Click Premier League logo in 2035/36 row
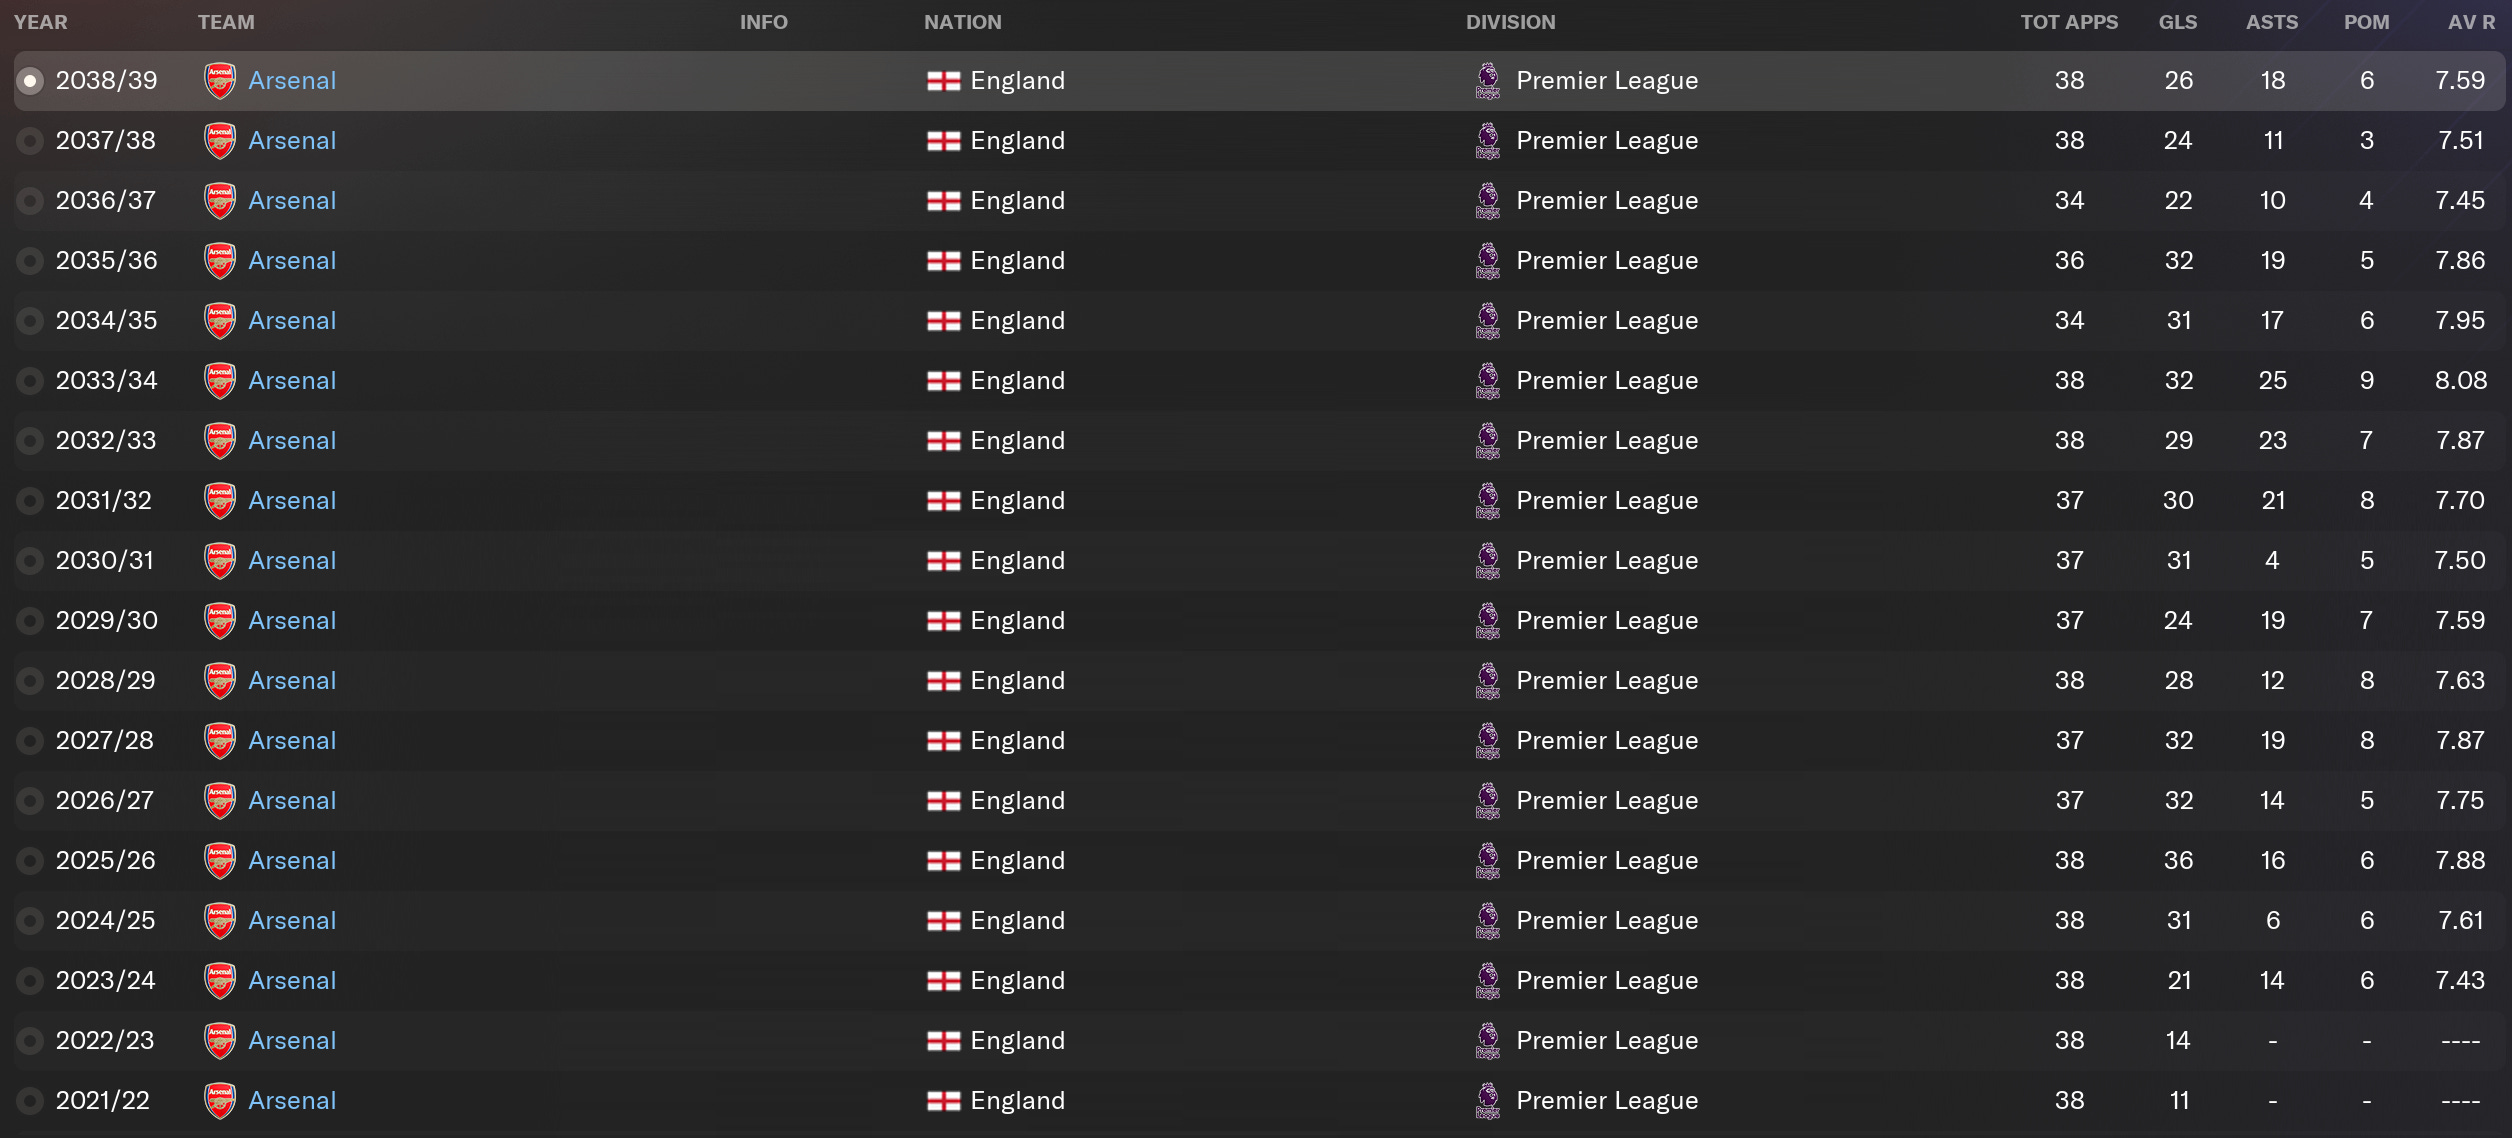The height and width of the screenshot is (1138, 2512). coord(1488,261)
